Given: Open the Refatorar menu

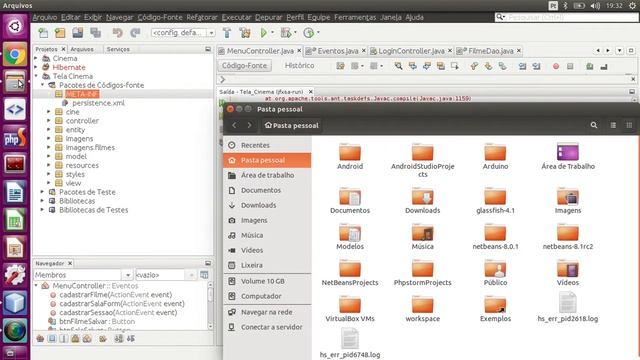Looking at the screenshot, I should (202, 17).
